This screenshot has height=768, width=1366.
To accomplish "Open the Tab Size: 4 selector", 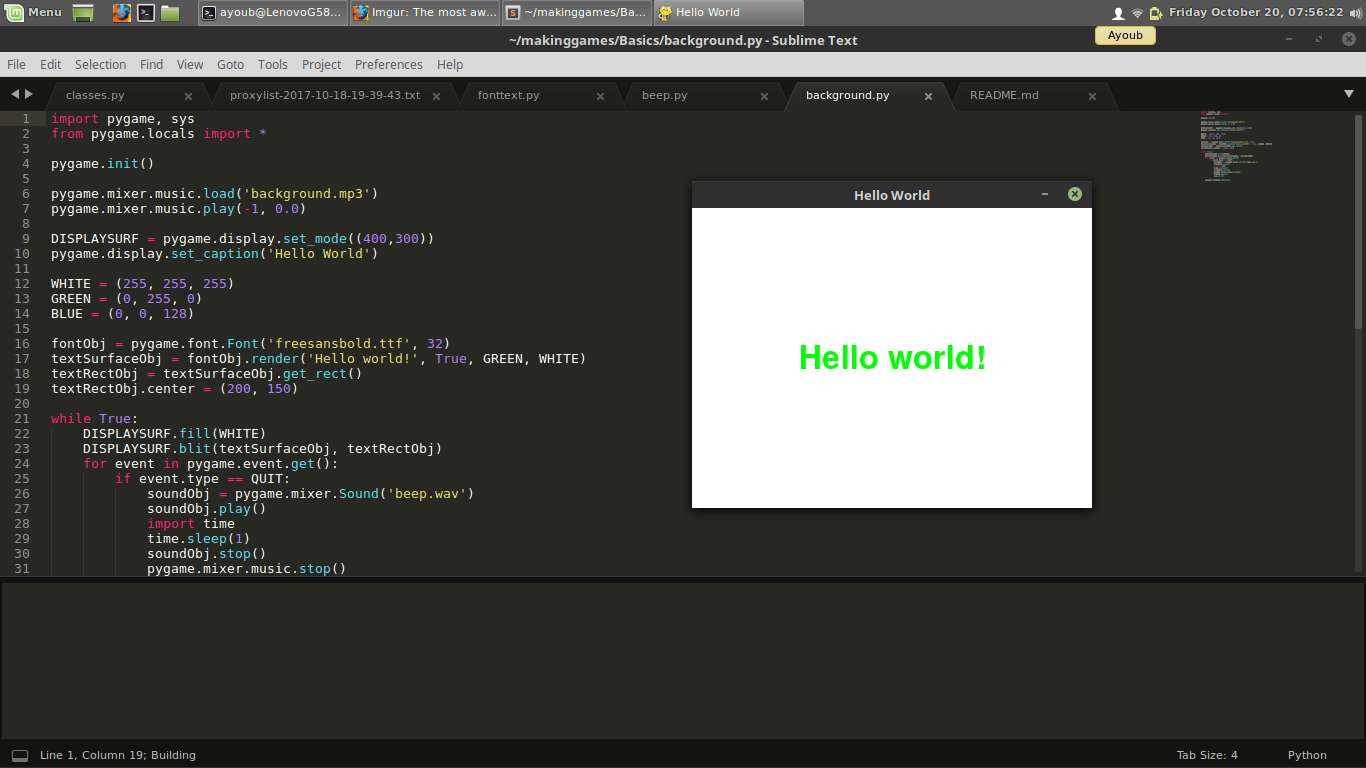I will pos(1207,755).
